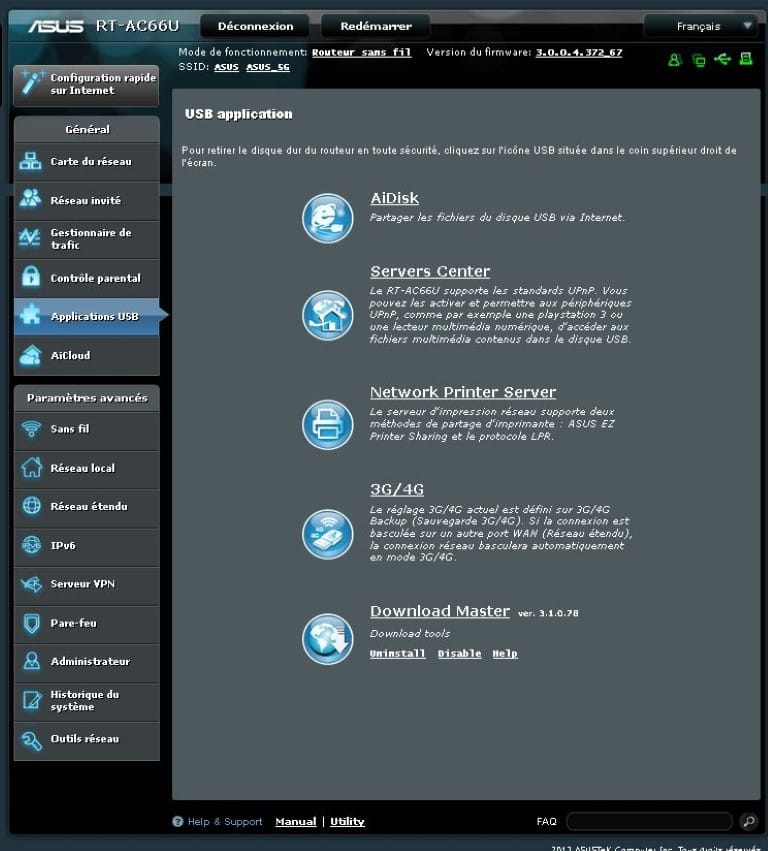
Task: Open the 3G/4G title link
Action: (x=397, y=489)
